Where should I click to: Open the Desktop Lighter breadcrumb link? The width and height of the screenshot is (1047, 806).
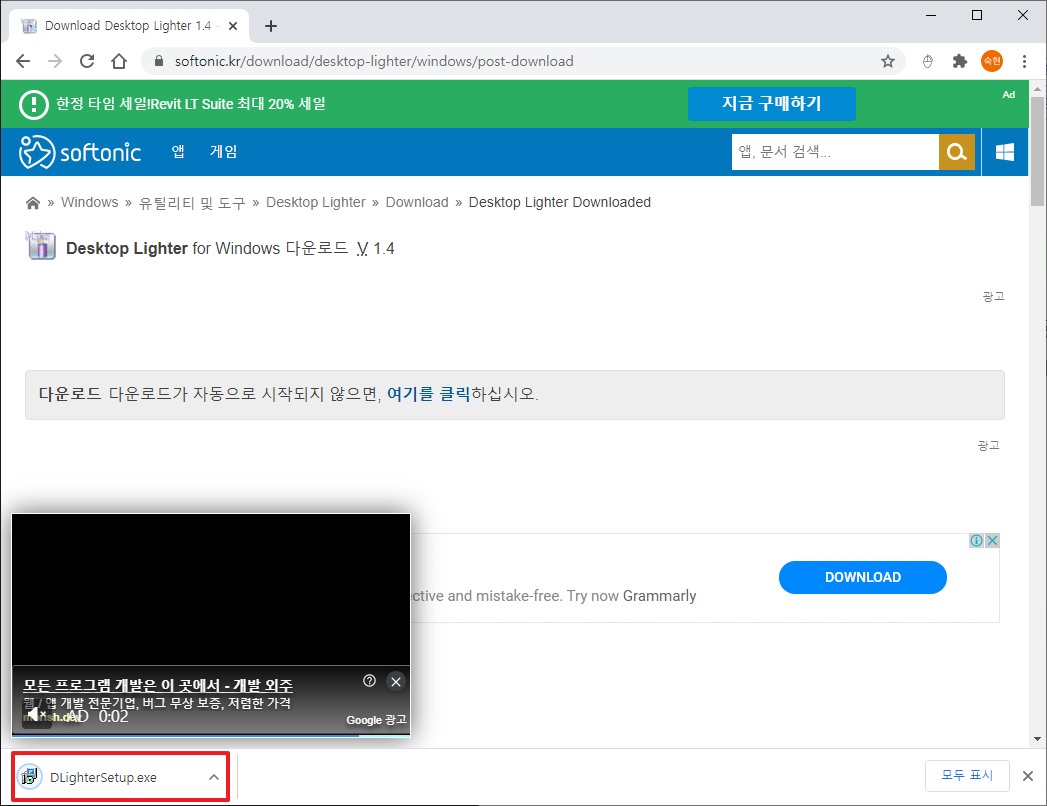[316, 202]
